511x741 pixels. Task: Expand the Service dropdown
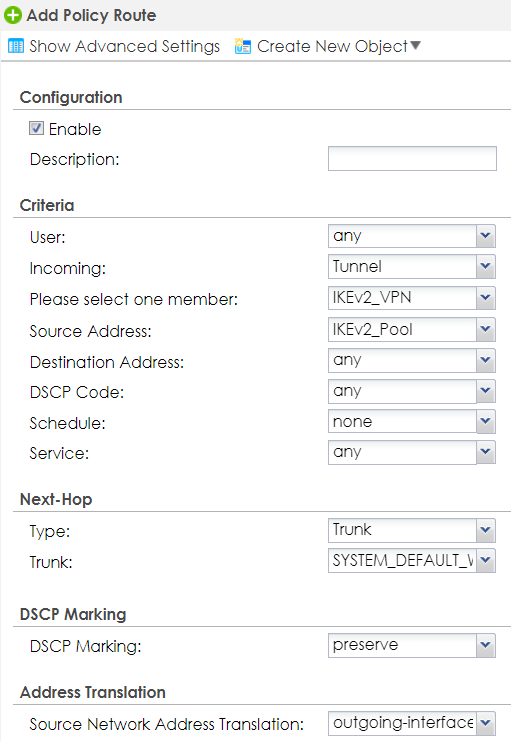pos(412,452)
